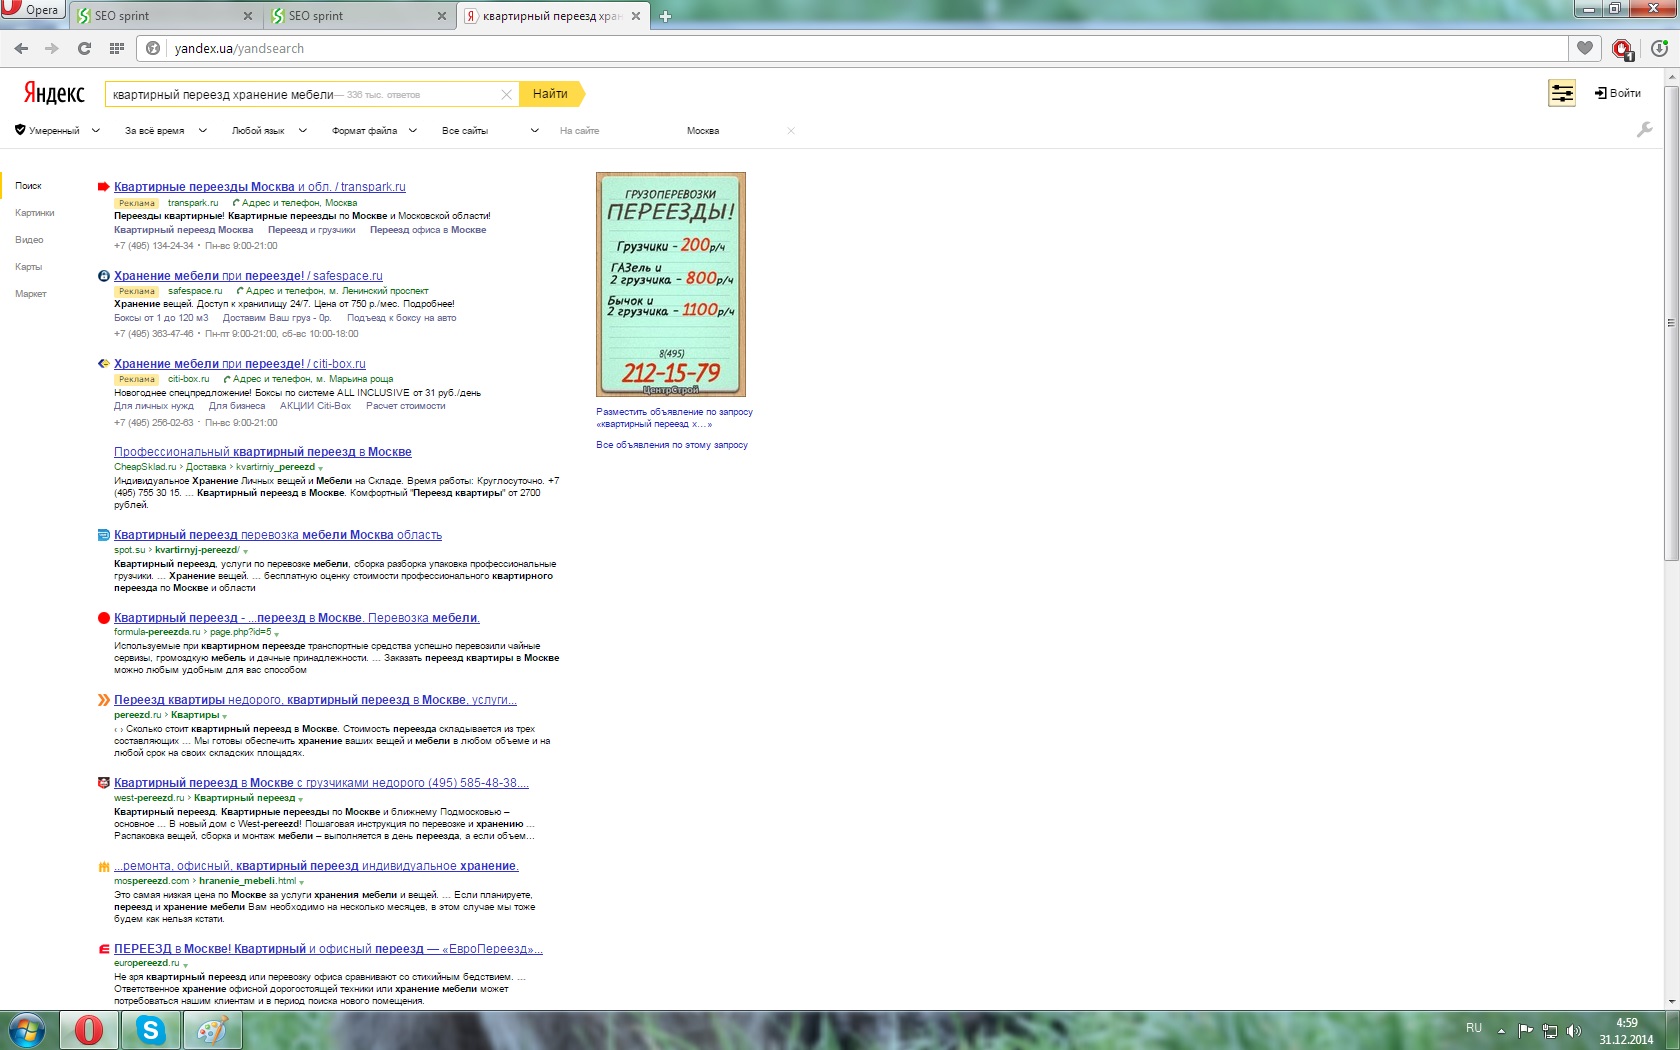This screenshot has width=1680, height=1050.
Task: Click the west-pereezd.ru favicon
Action: 103,783
